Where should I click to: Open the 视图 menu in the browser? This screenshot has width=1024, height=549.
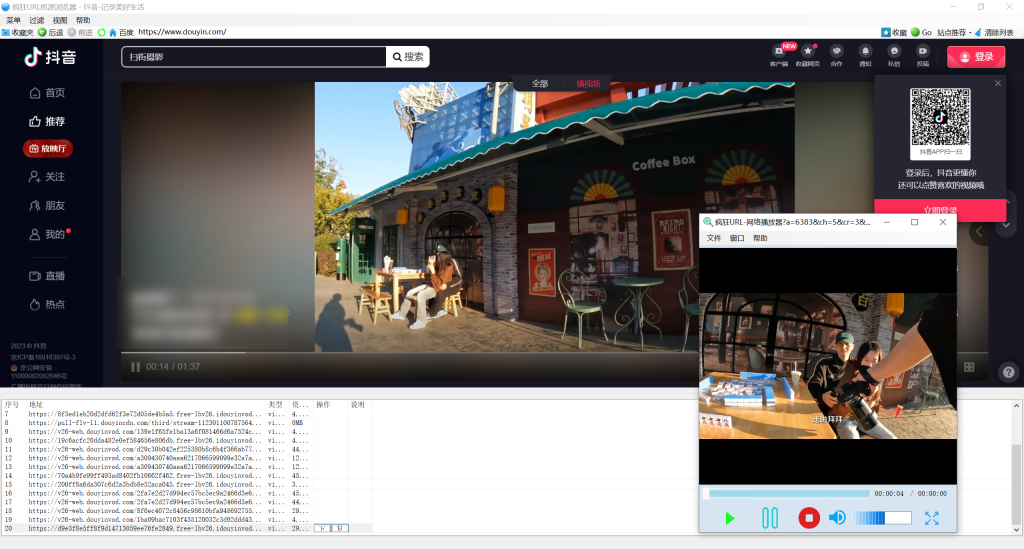click(60, 20)
